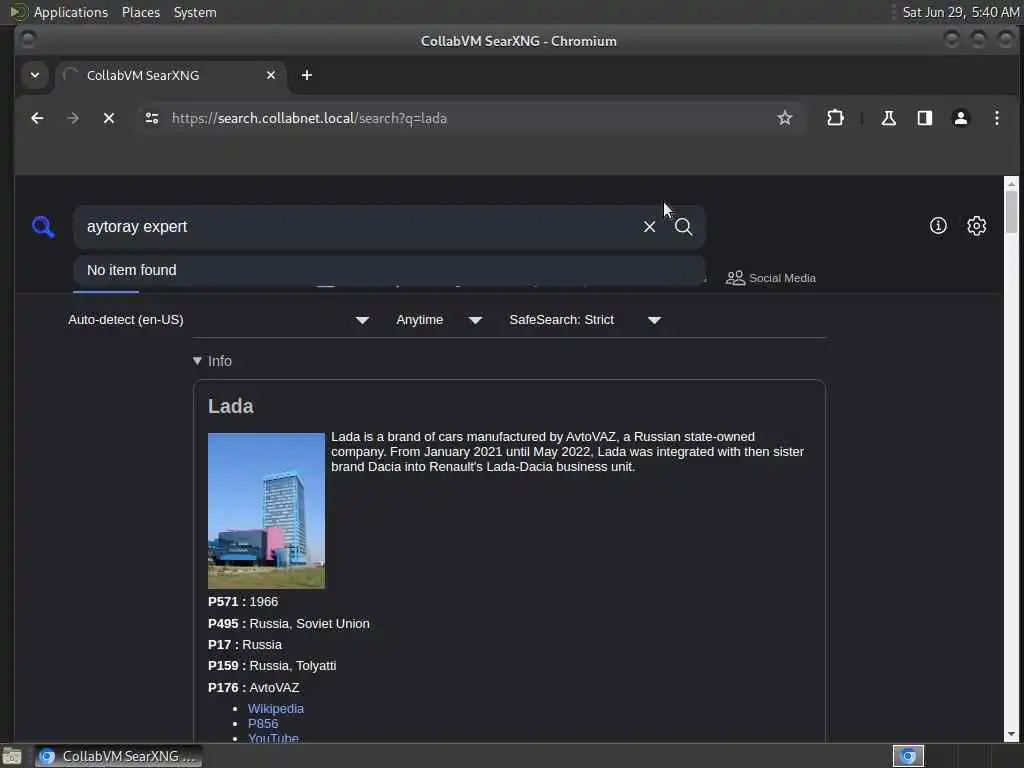
Task: Stop the page from loading
Action: coord(109,118)
